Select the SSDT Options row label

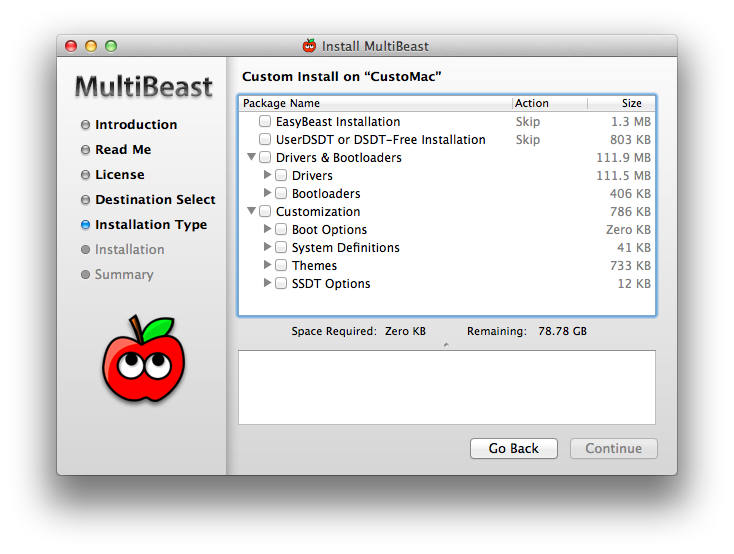331,284
